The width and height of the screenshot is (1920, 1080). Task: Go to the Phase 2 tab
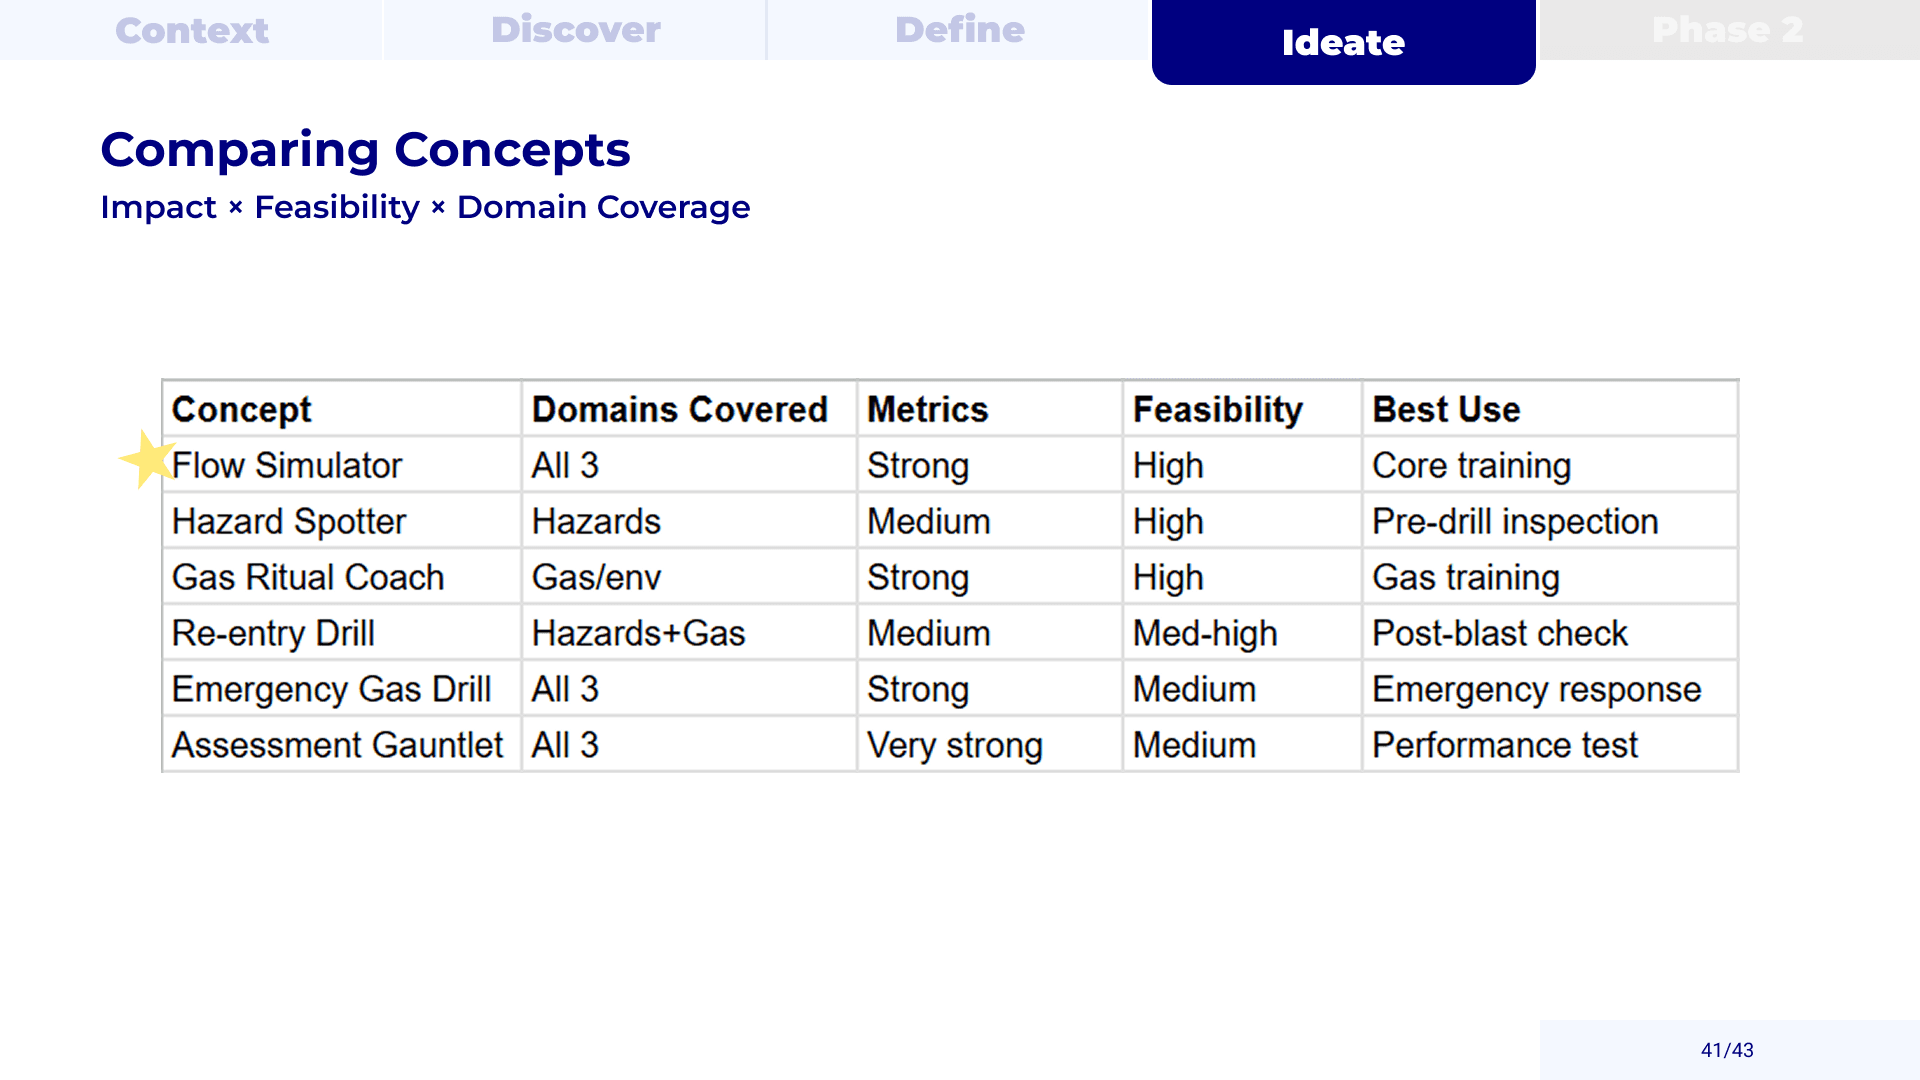pos(1727,30)
